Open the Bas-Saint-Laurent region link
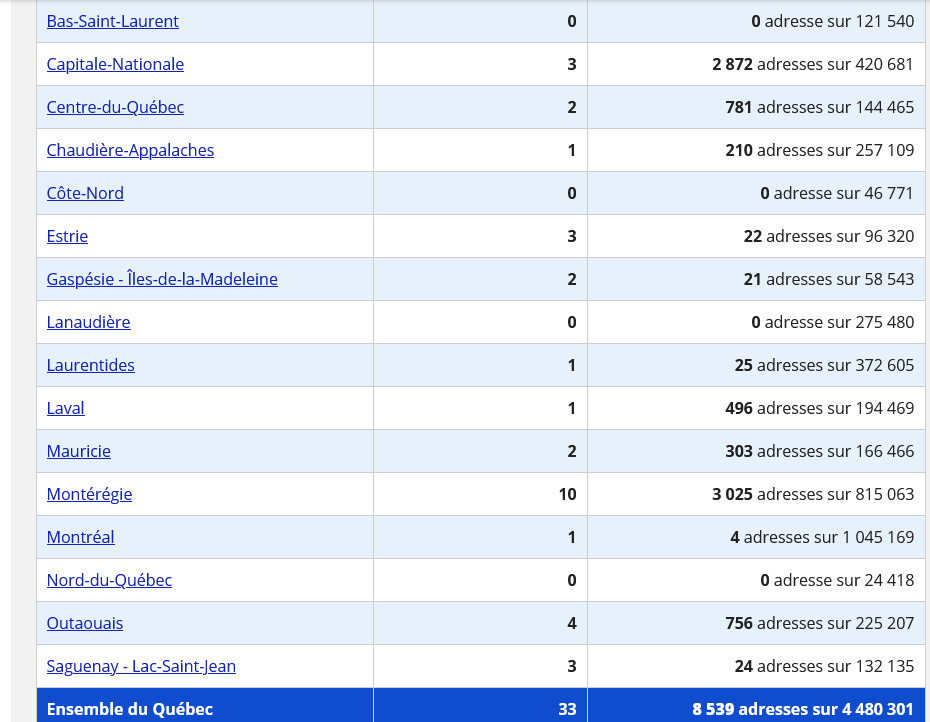The height and width of the screenshot is (722, 930). pos(112,21)
